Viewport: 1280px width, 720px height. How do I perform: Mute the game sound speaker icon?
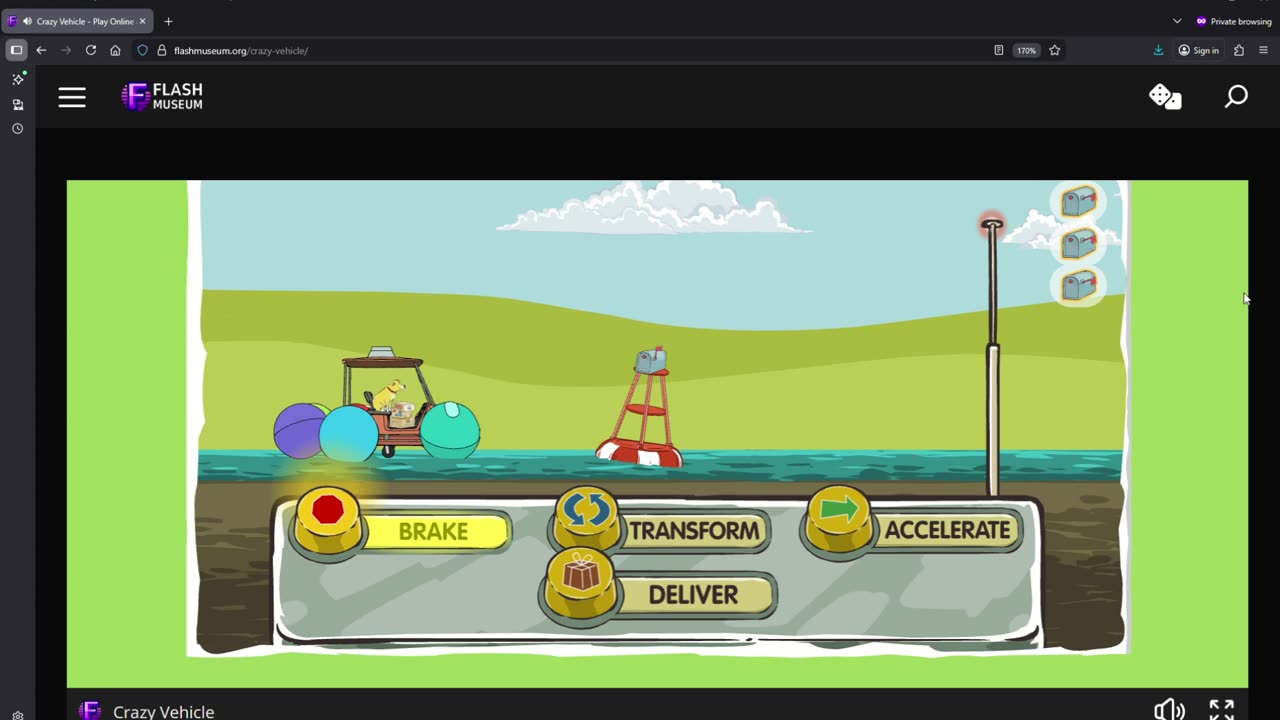coord(1169,711)
